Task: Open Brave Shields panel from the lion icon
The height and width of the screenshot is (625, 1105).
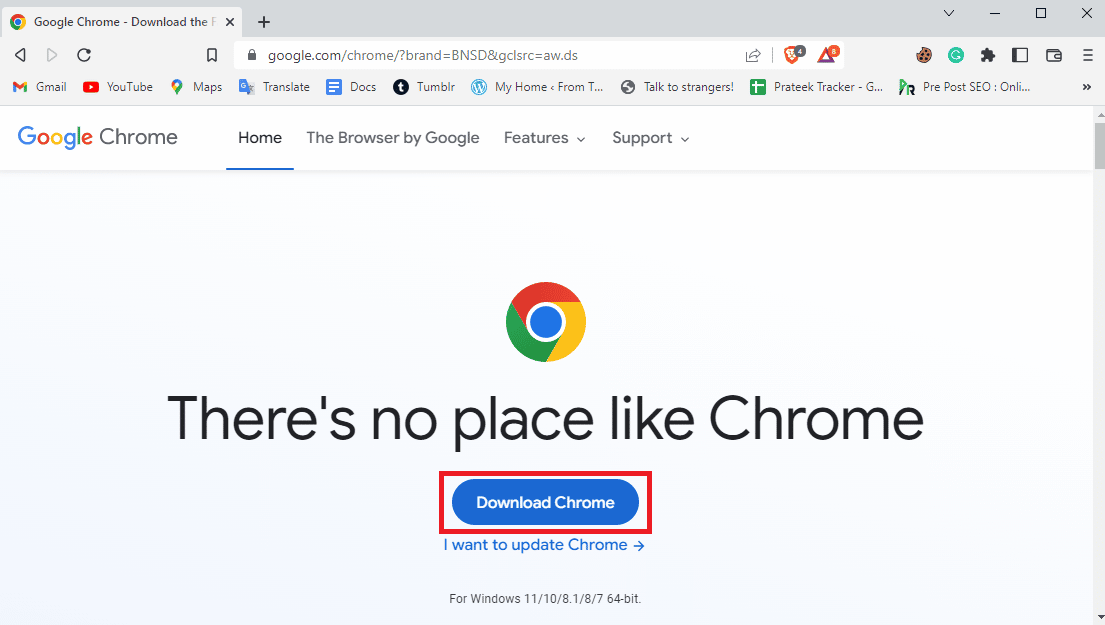Action: click(x=791, y=55)
